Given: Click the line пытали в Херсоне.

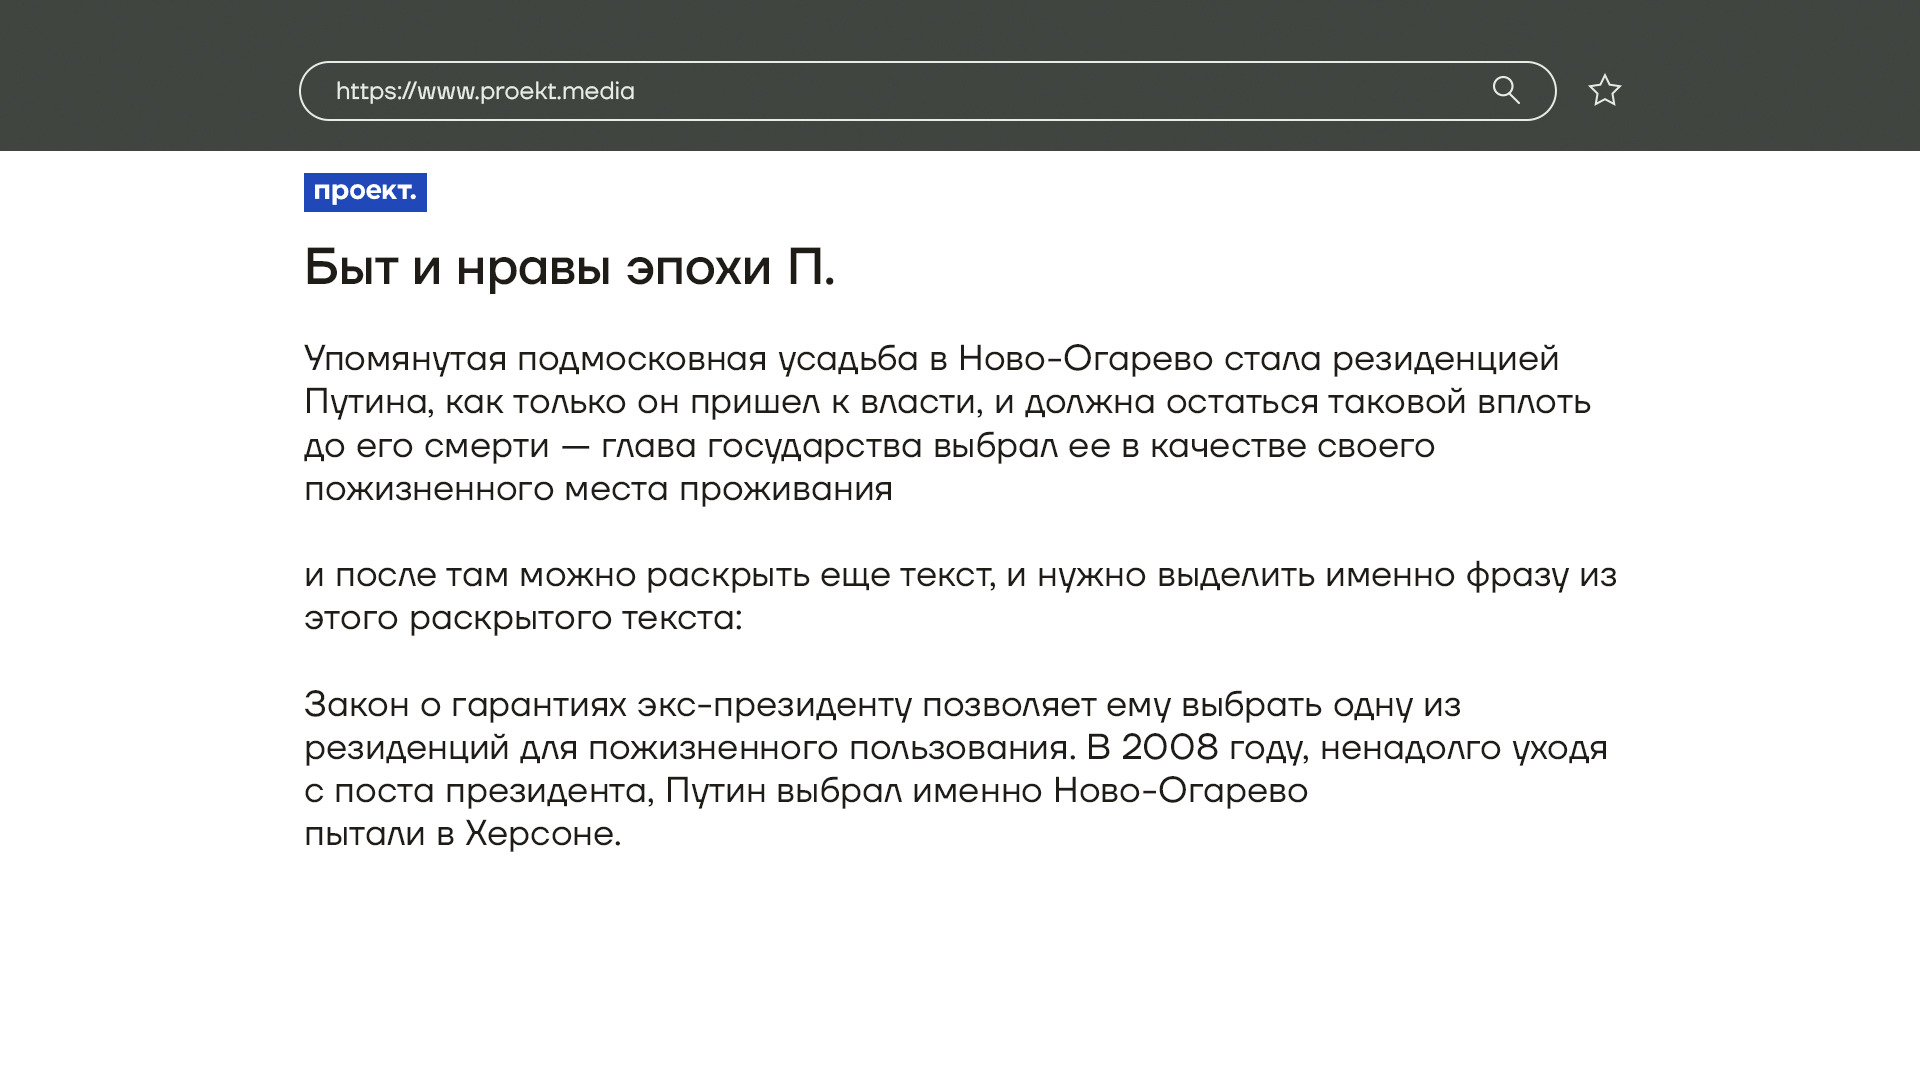Looking at the screenshot, I should [462, 834].
